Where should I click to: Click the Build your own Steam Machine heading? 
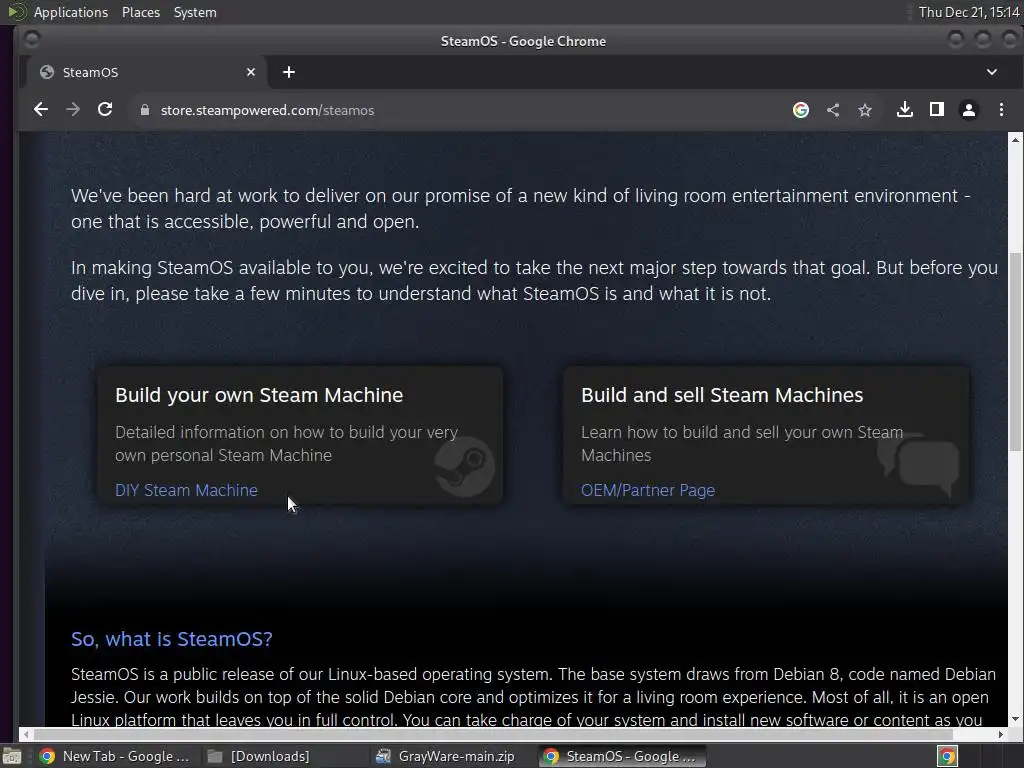point(259,395)
